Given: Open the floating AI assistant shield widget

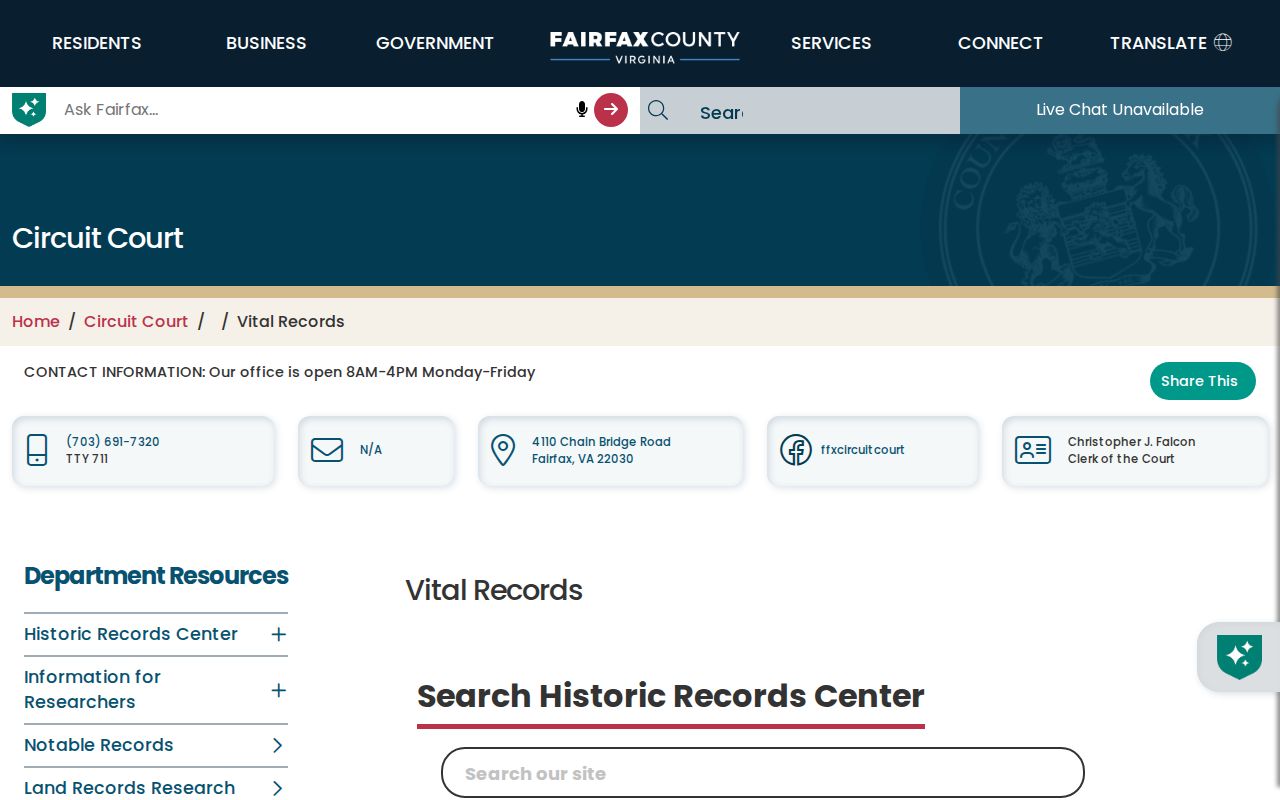Looking at the screenshot, I should (1239, 657).
